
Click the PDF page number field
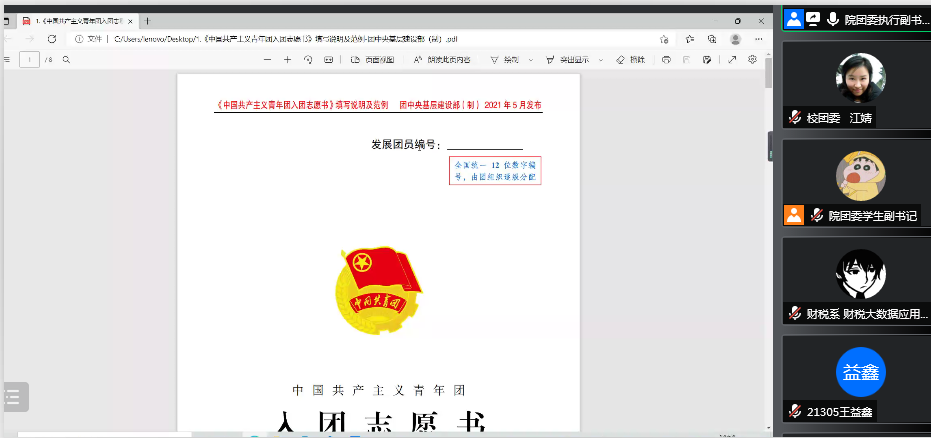pyautogui.click(x=30, y=59)
